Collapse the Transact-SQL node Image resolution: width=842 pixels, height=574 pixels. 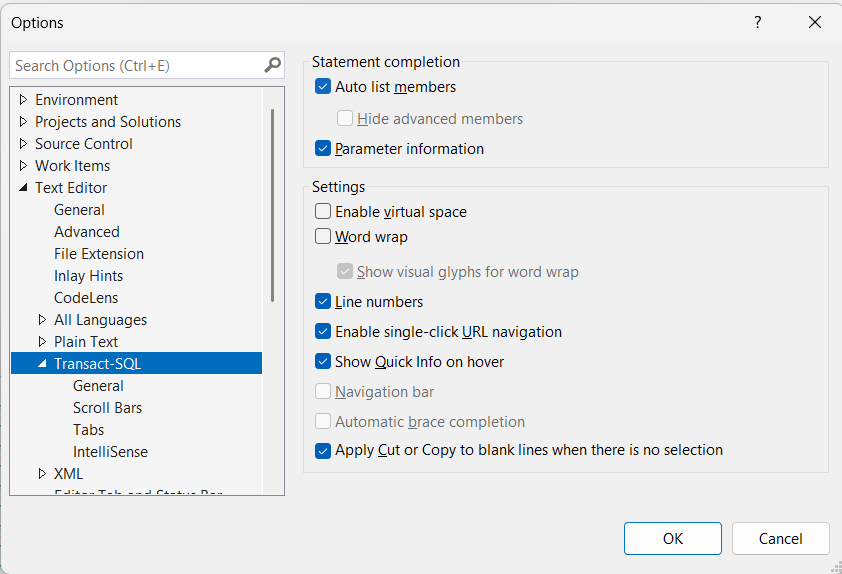click(x=42, y=364)
